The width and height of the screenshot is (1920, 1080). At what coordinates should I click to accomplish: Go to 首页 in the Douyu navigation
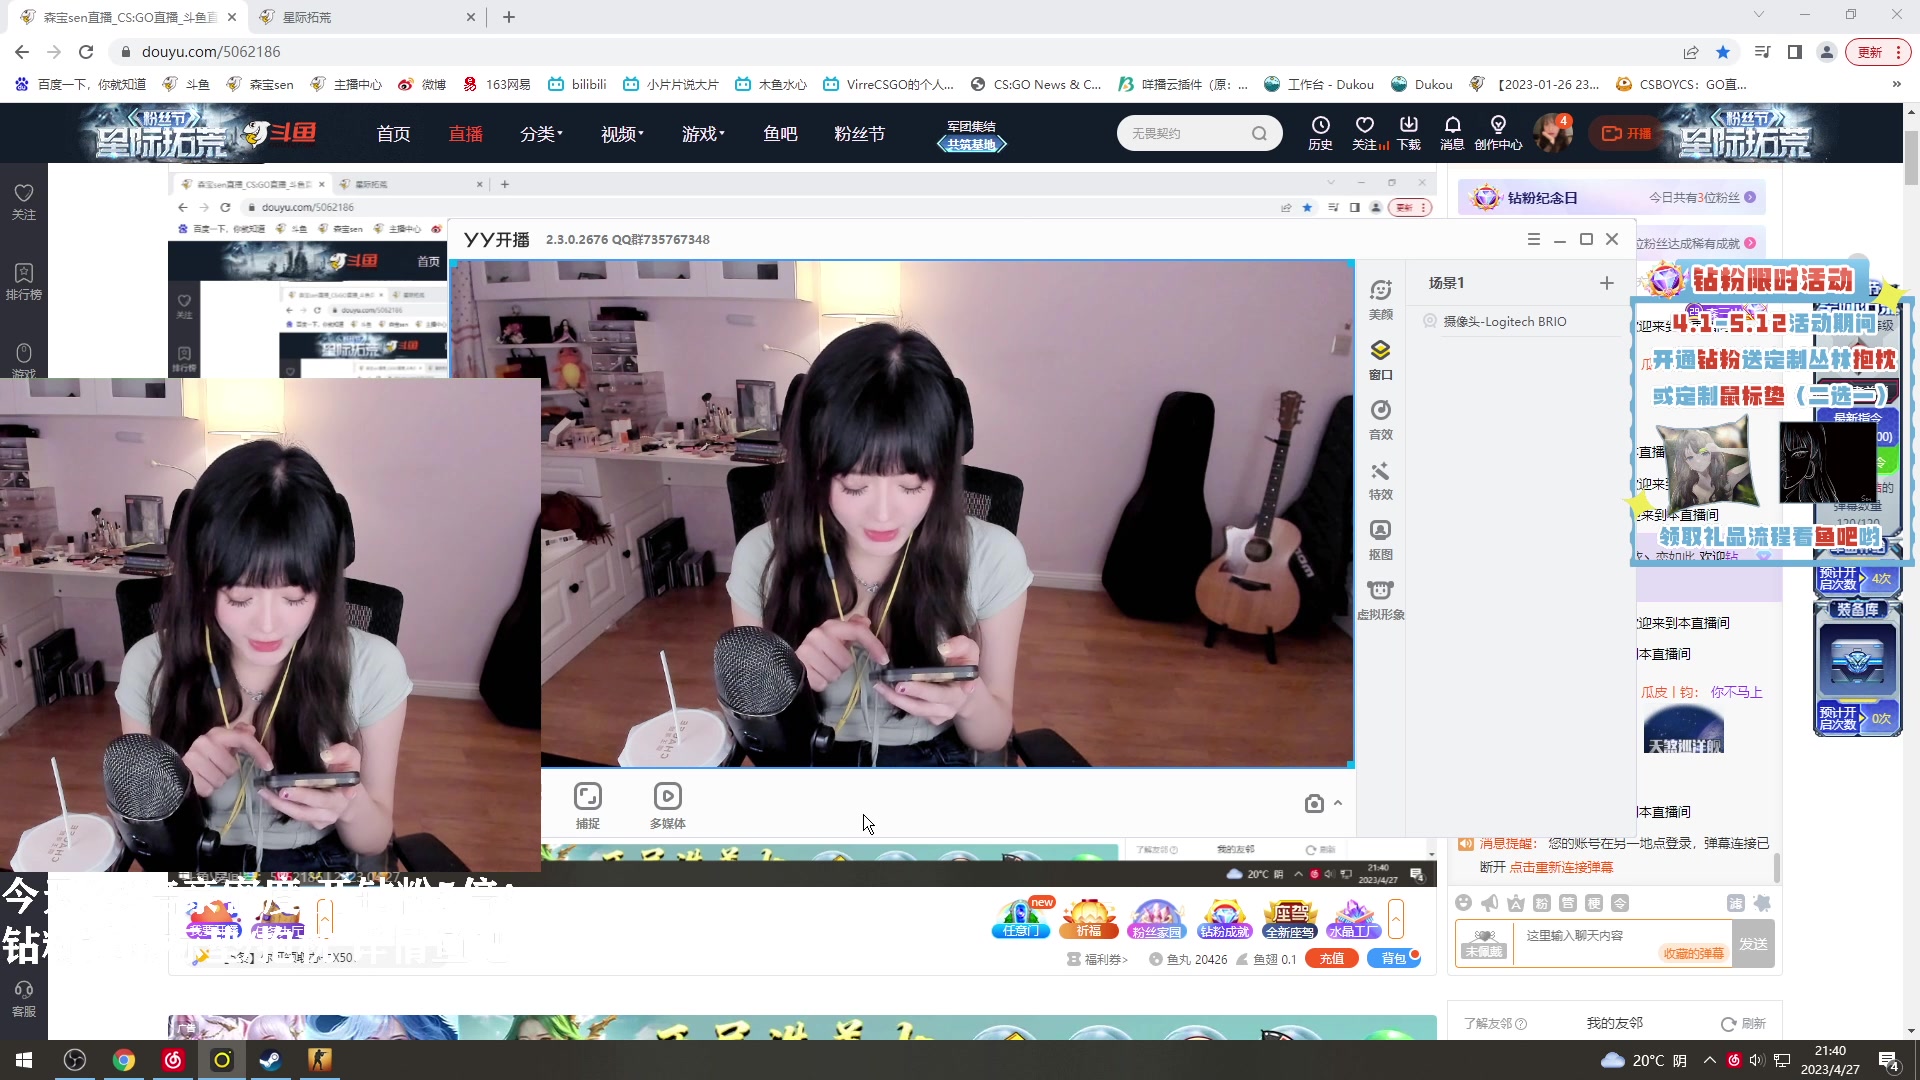[x=393, y=133]
